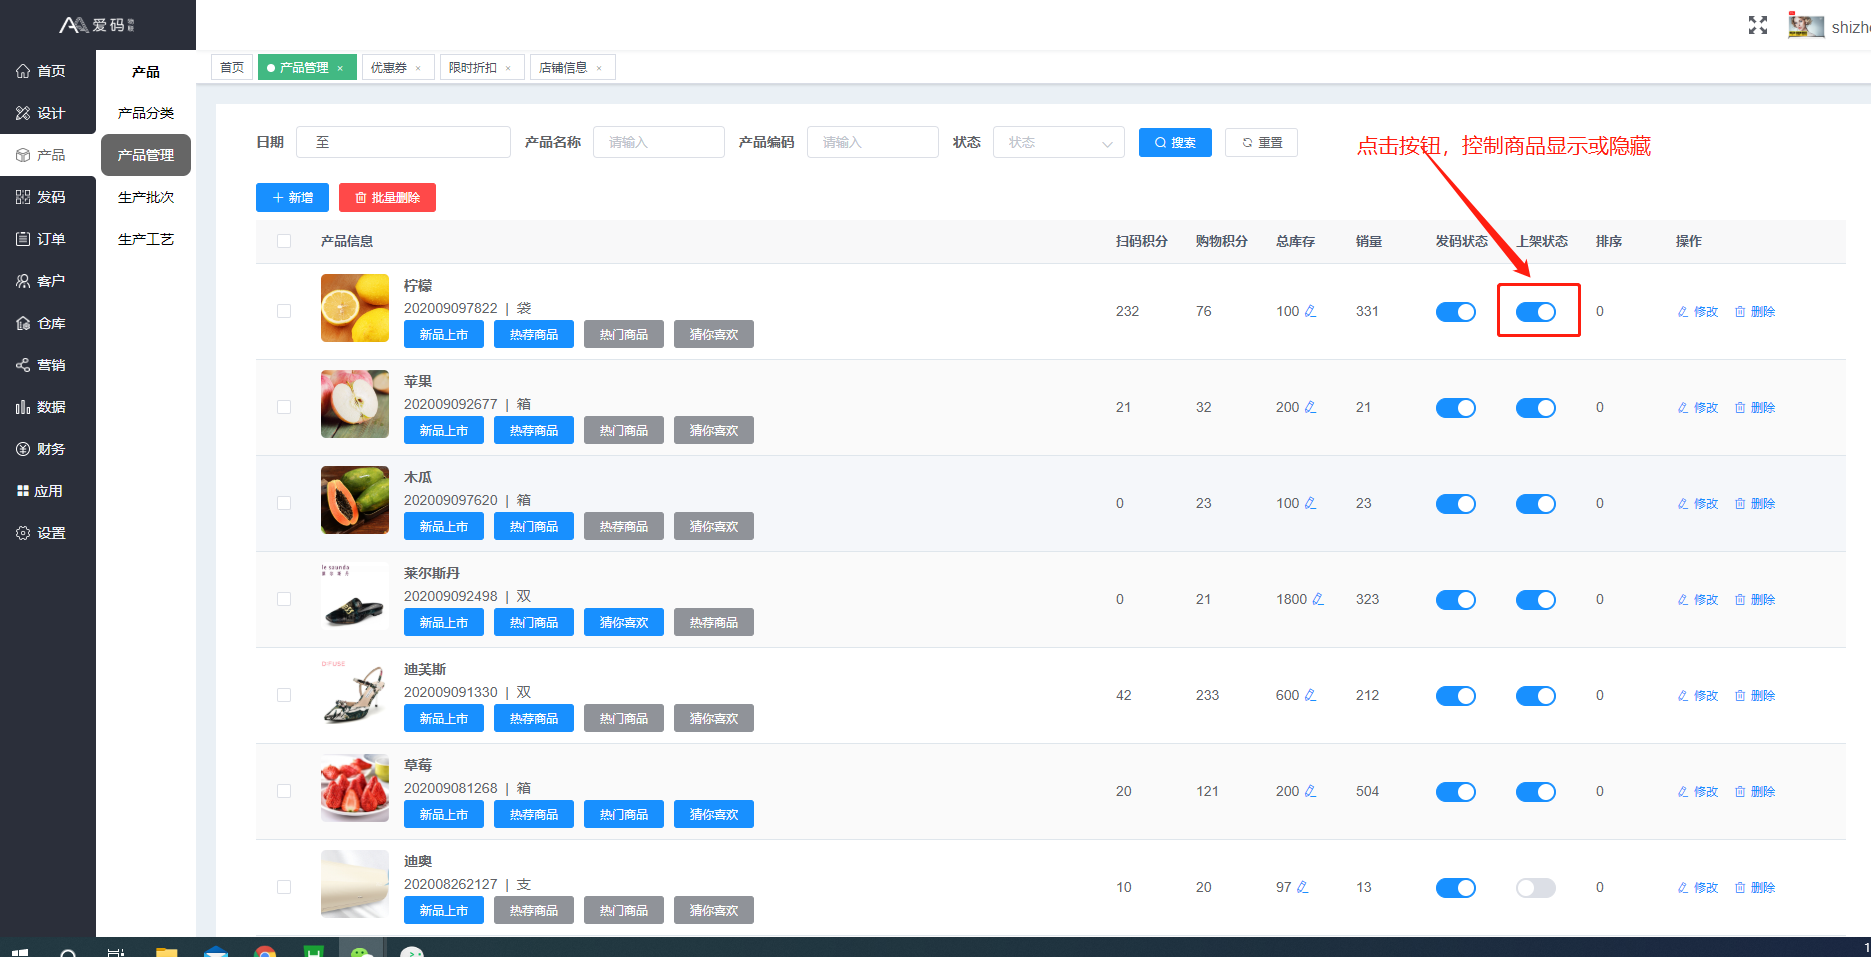Open the 仓库 warehouse sidebar item

tap(40, 323)
